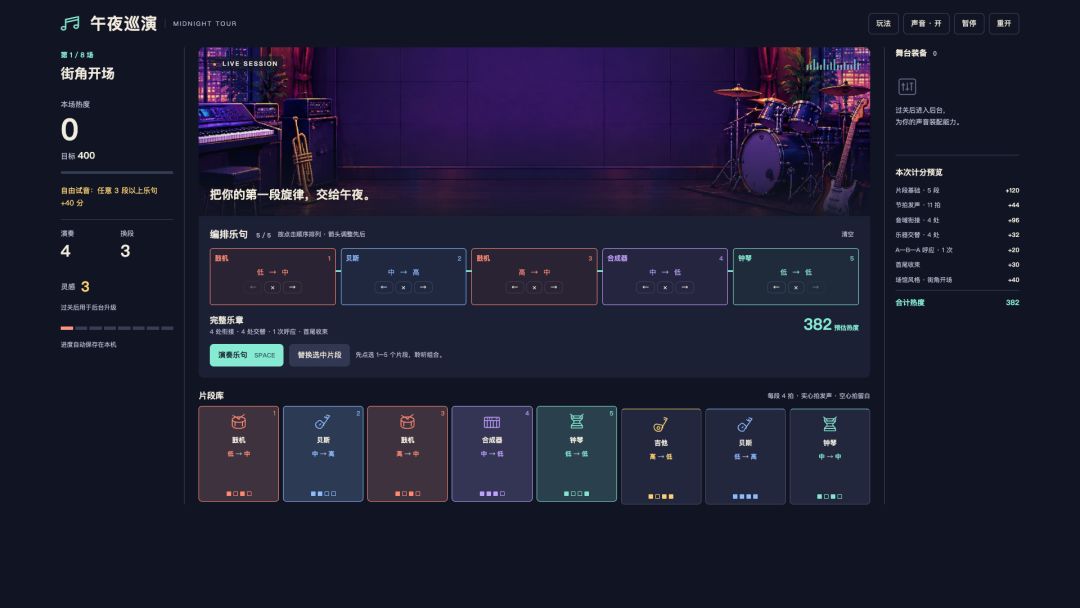This screenshot has height=608, width=1080.
Task: Remove slot 2 贝斯 with its × button
Action: coord(404,287)
